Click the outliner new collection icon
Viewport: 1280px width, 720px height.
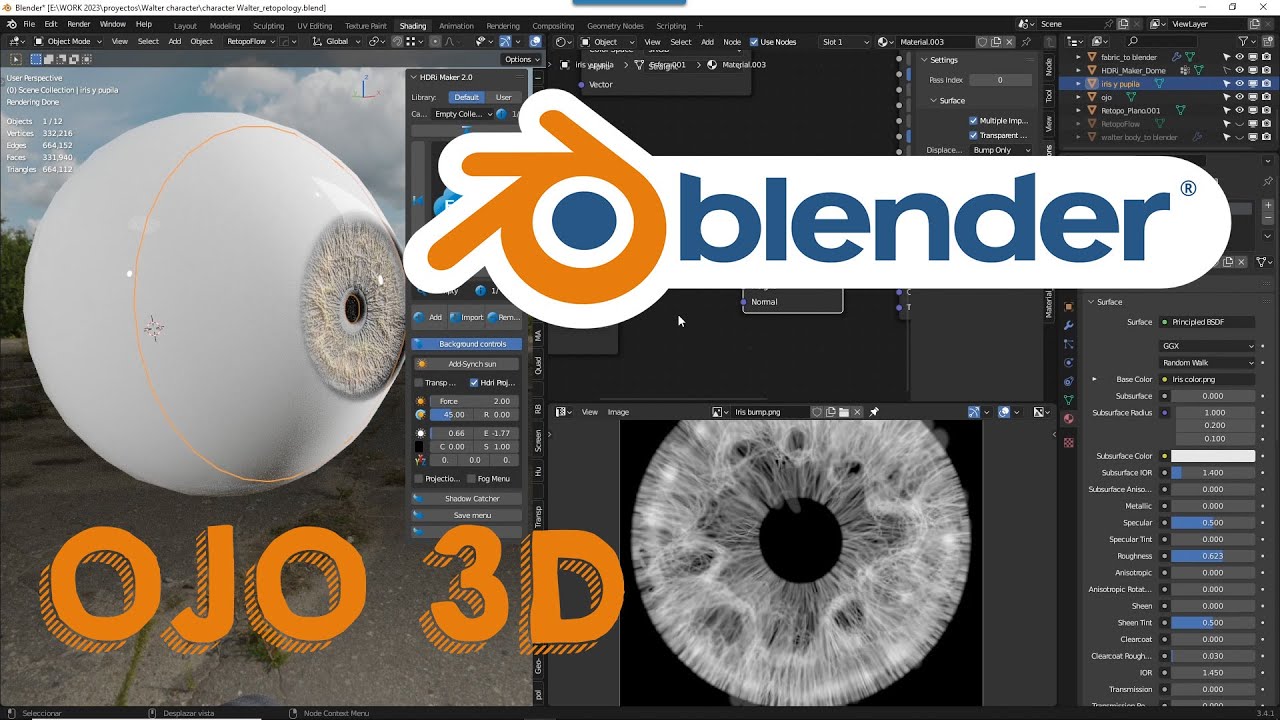click(1267, 41)
